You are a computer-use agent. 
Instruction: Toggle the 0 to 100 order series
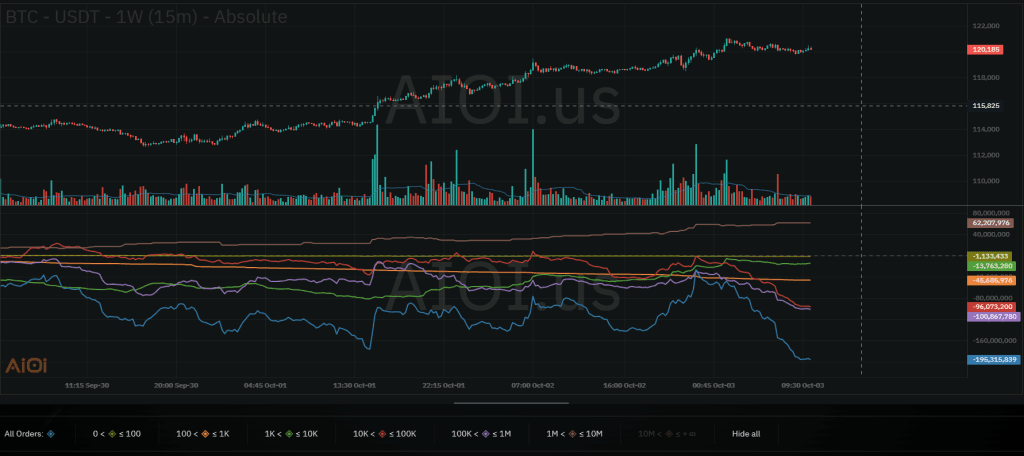pyautogui.click(x=116, y=434)
